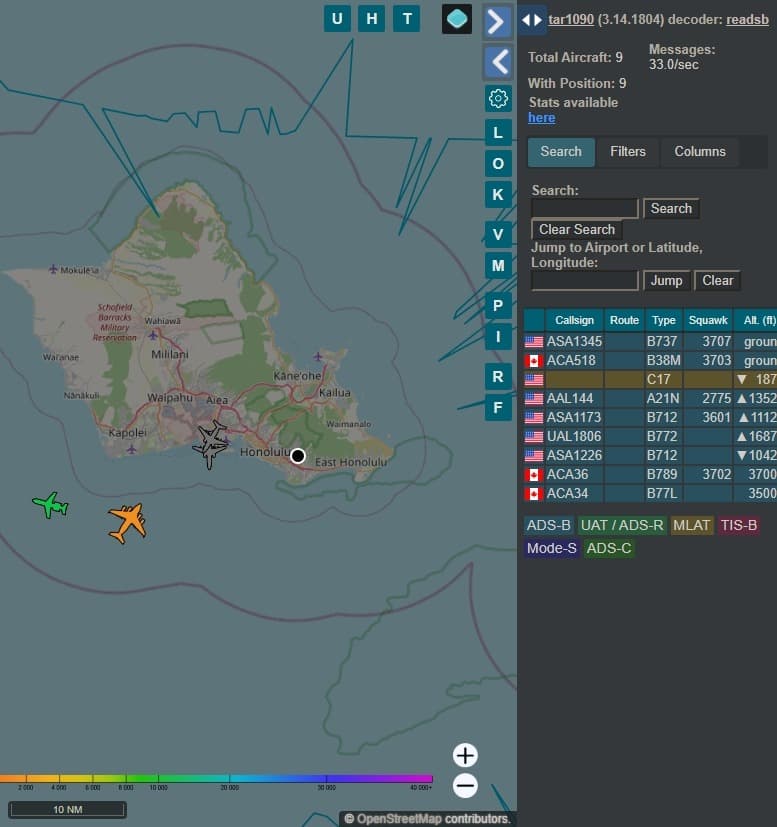Click the U map toggle button
This screenshot has height=827, width=777.
[x=337, y=19]
